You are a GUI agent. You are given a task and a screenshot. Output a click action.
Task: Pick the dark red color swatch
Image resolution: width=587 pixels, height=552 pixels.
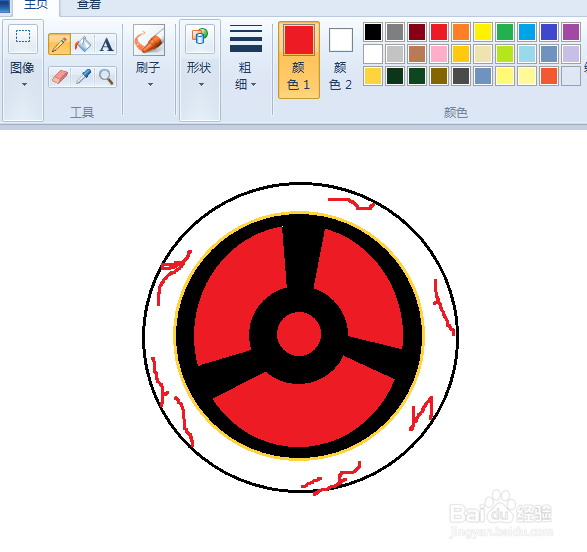[x=417, y=32]
